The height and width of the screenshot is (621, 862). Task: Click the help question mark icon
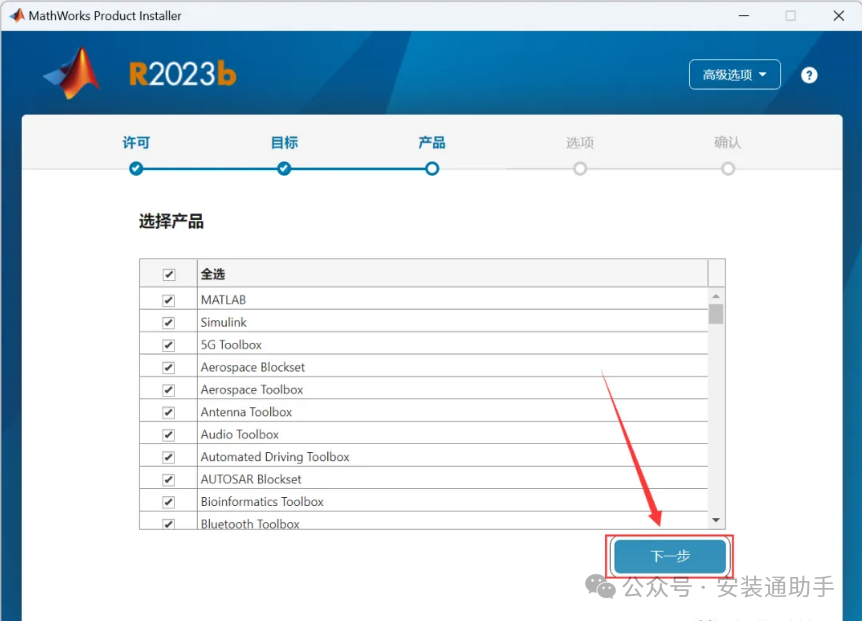click(x=809, y=75)
